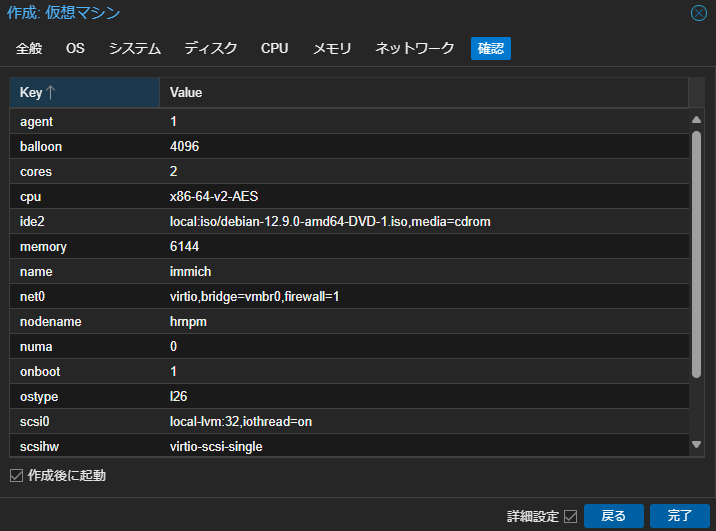Toggle the 作成後に起動 checkbox
The height and width of the screenshot is (531, 716).
pyautogui.click(x=16, y=475)
